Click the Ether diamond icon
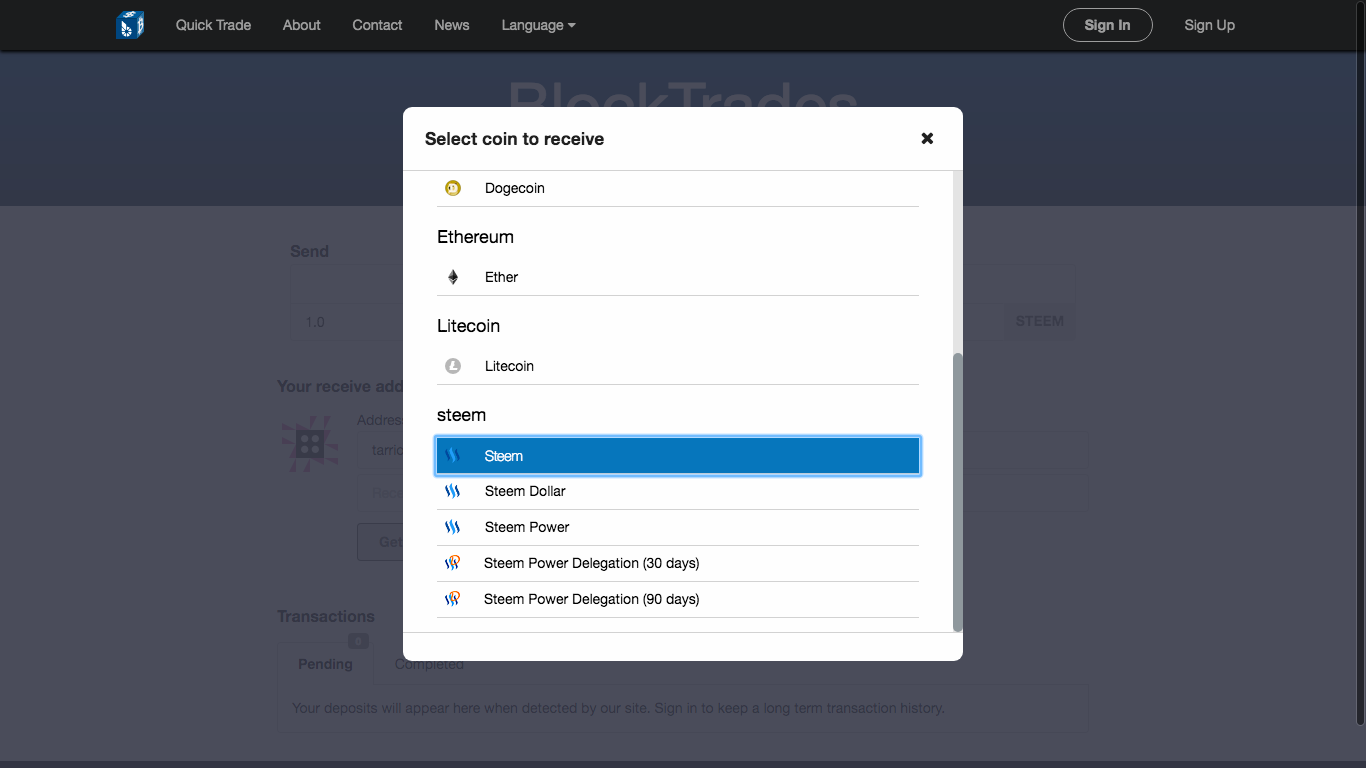Viewport: 1366px width, 768px height. 453,277
